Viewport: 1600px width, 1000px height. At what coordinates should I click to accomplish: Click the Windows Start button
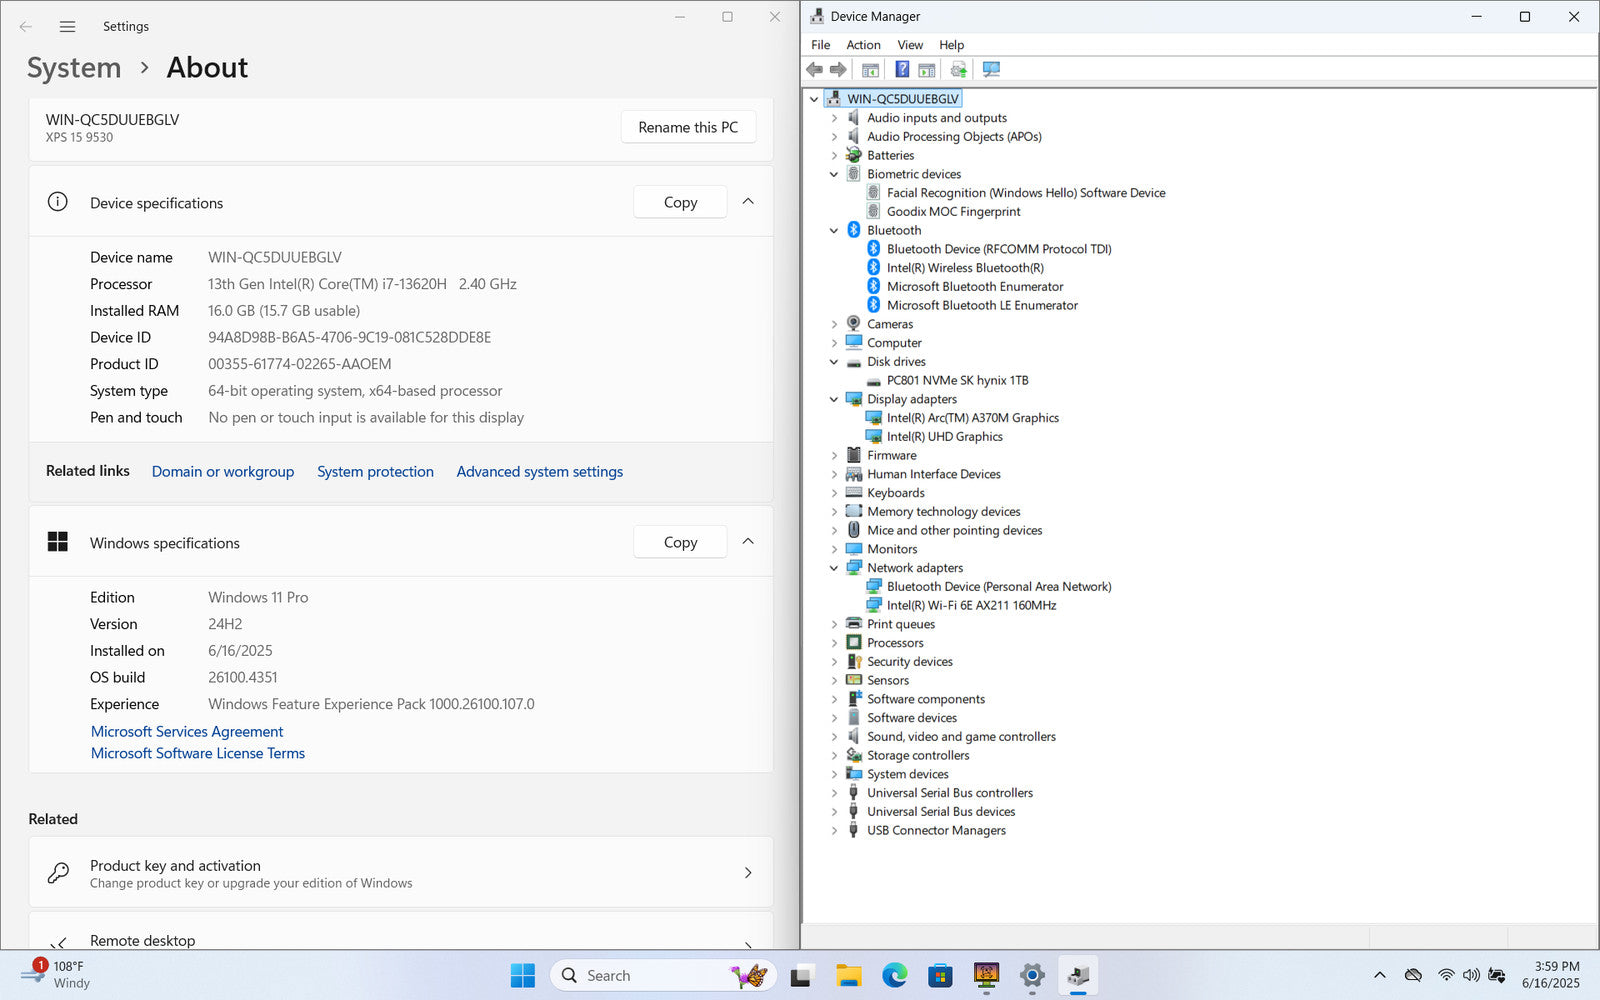522,975
